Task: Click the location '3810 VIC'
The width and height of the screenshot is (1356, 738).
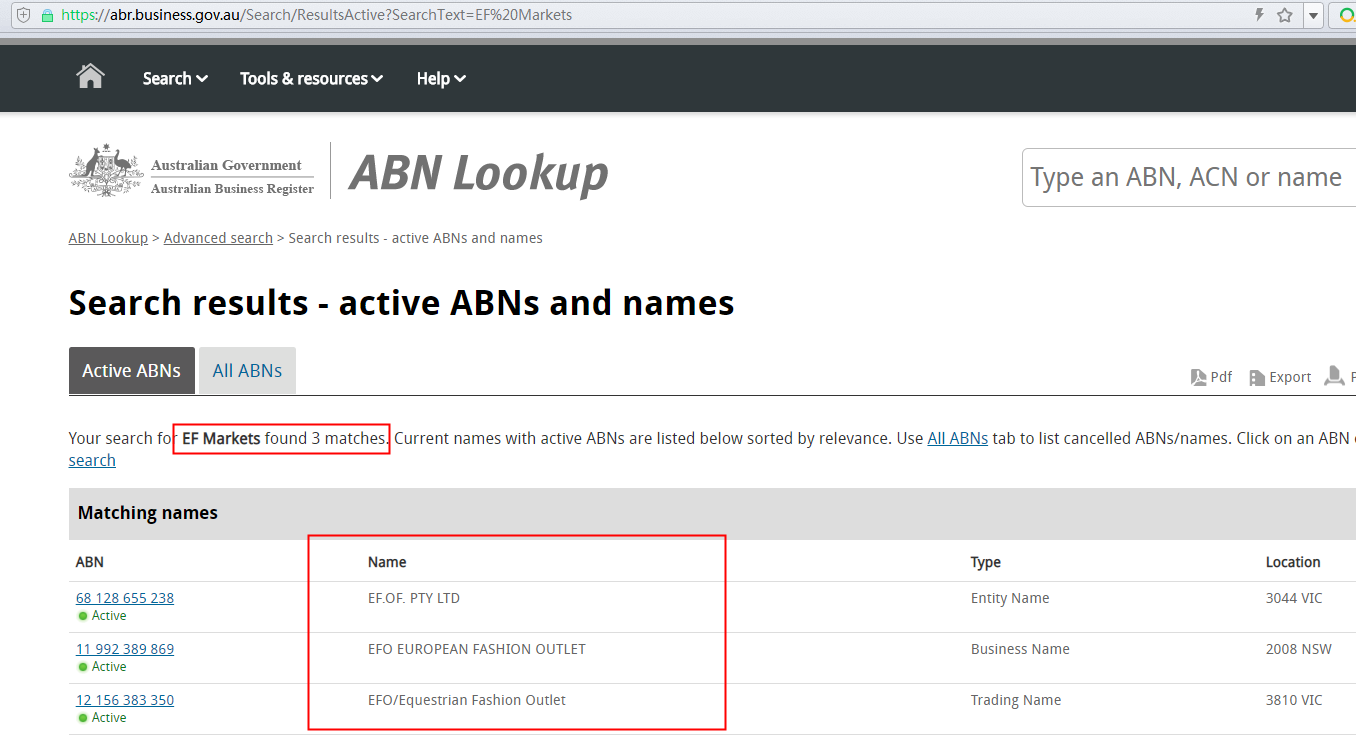Action: click(1294, 700)
